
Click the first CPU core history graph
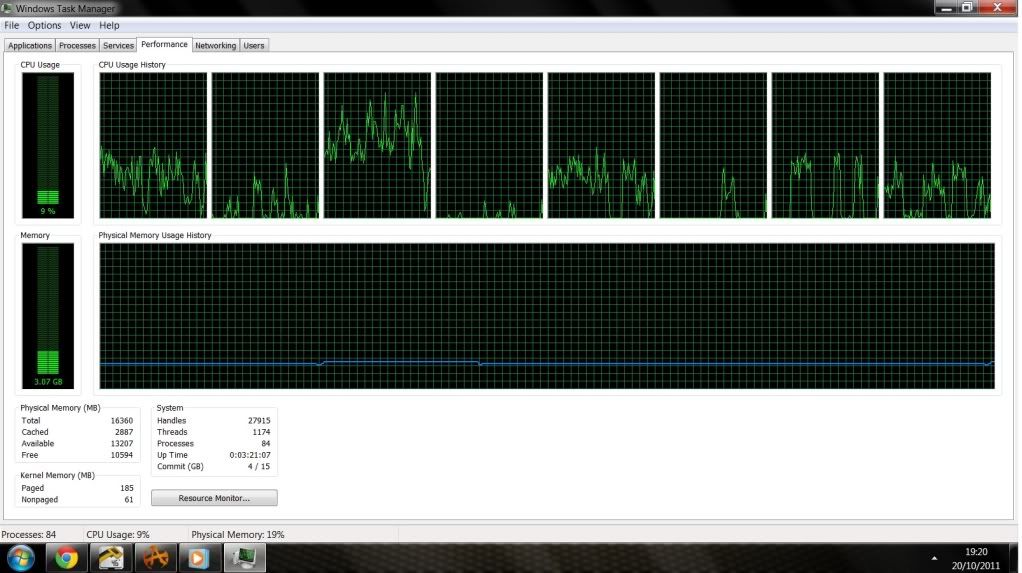[153, 145]
